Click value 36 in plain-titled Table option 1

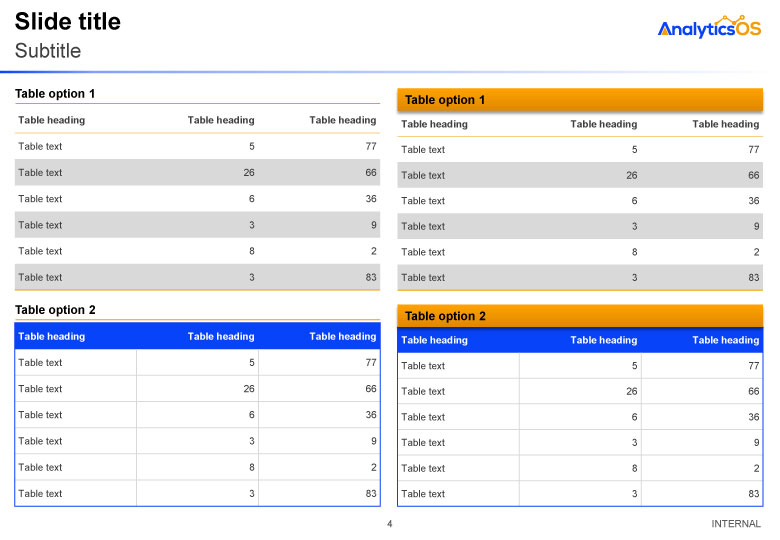pos(371,199)
